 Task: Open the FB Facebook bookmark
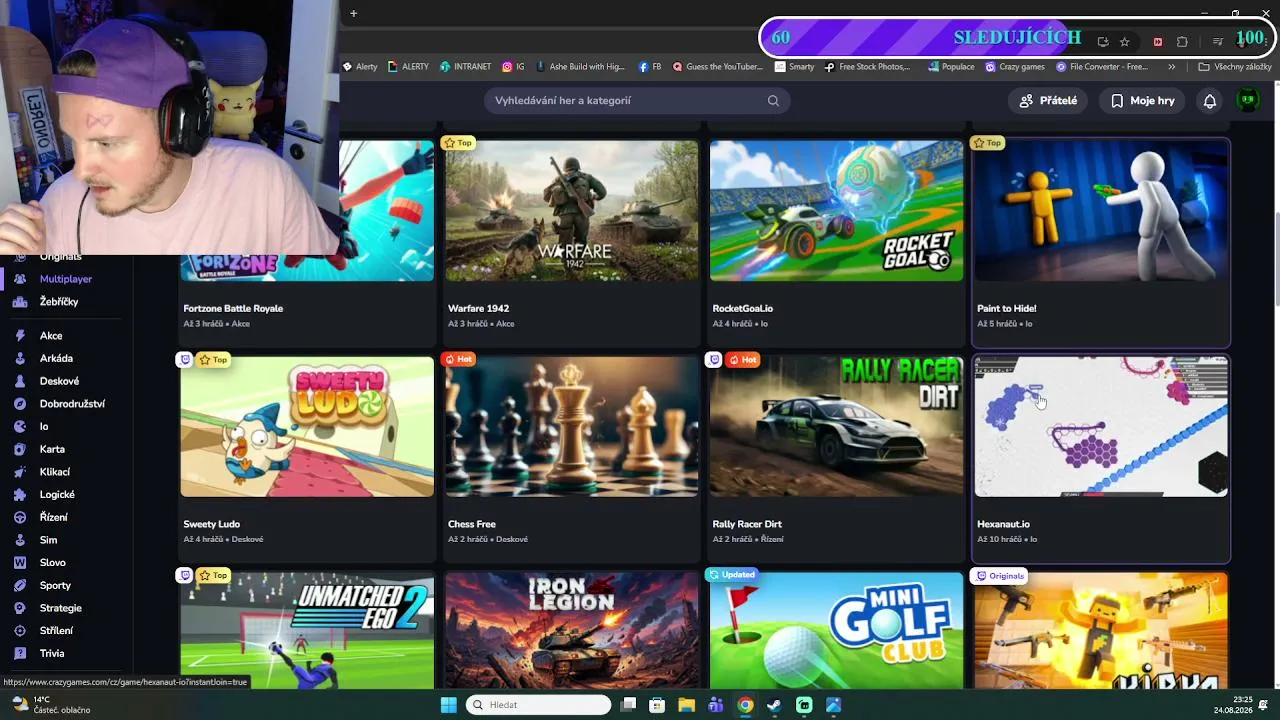click(650, 67)
